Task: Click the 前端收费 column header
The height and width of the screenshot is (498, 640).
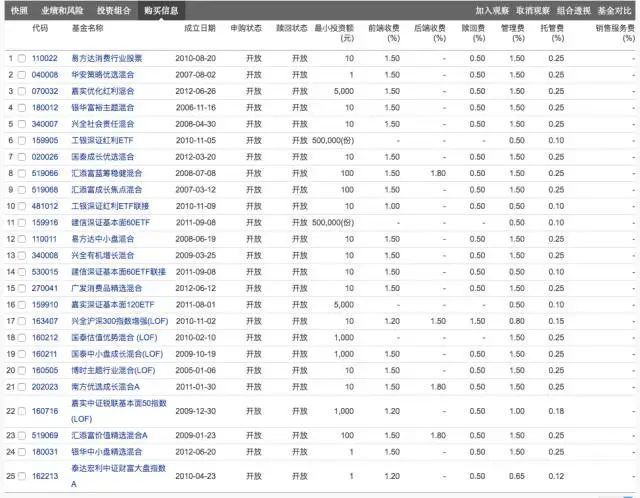Action: point(384,33)
